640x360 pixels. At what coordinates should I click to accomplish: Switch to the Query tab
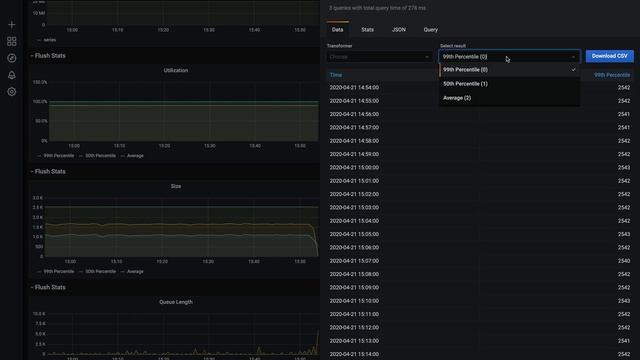[430, 29]
